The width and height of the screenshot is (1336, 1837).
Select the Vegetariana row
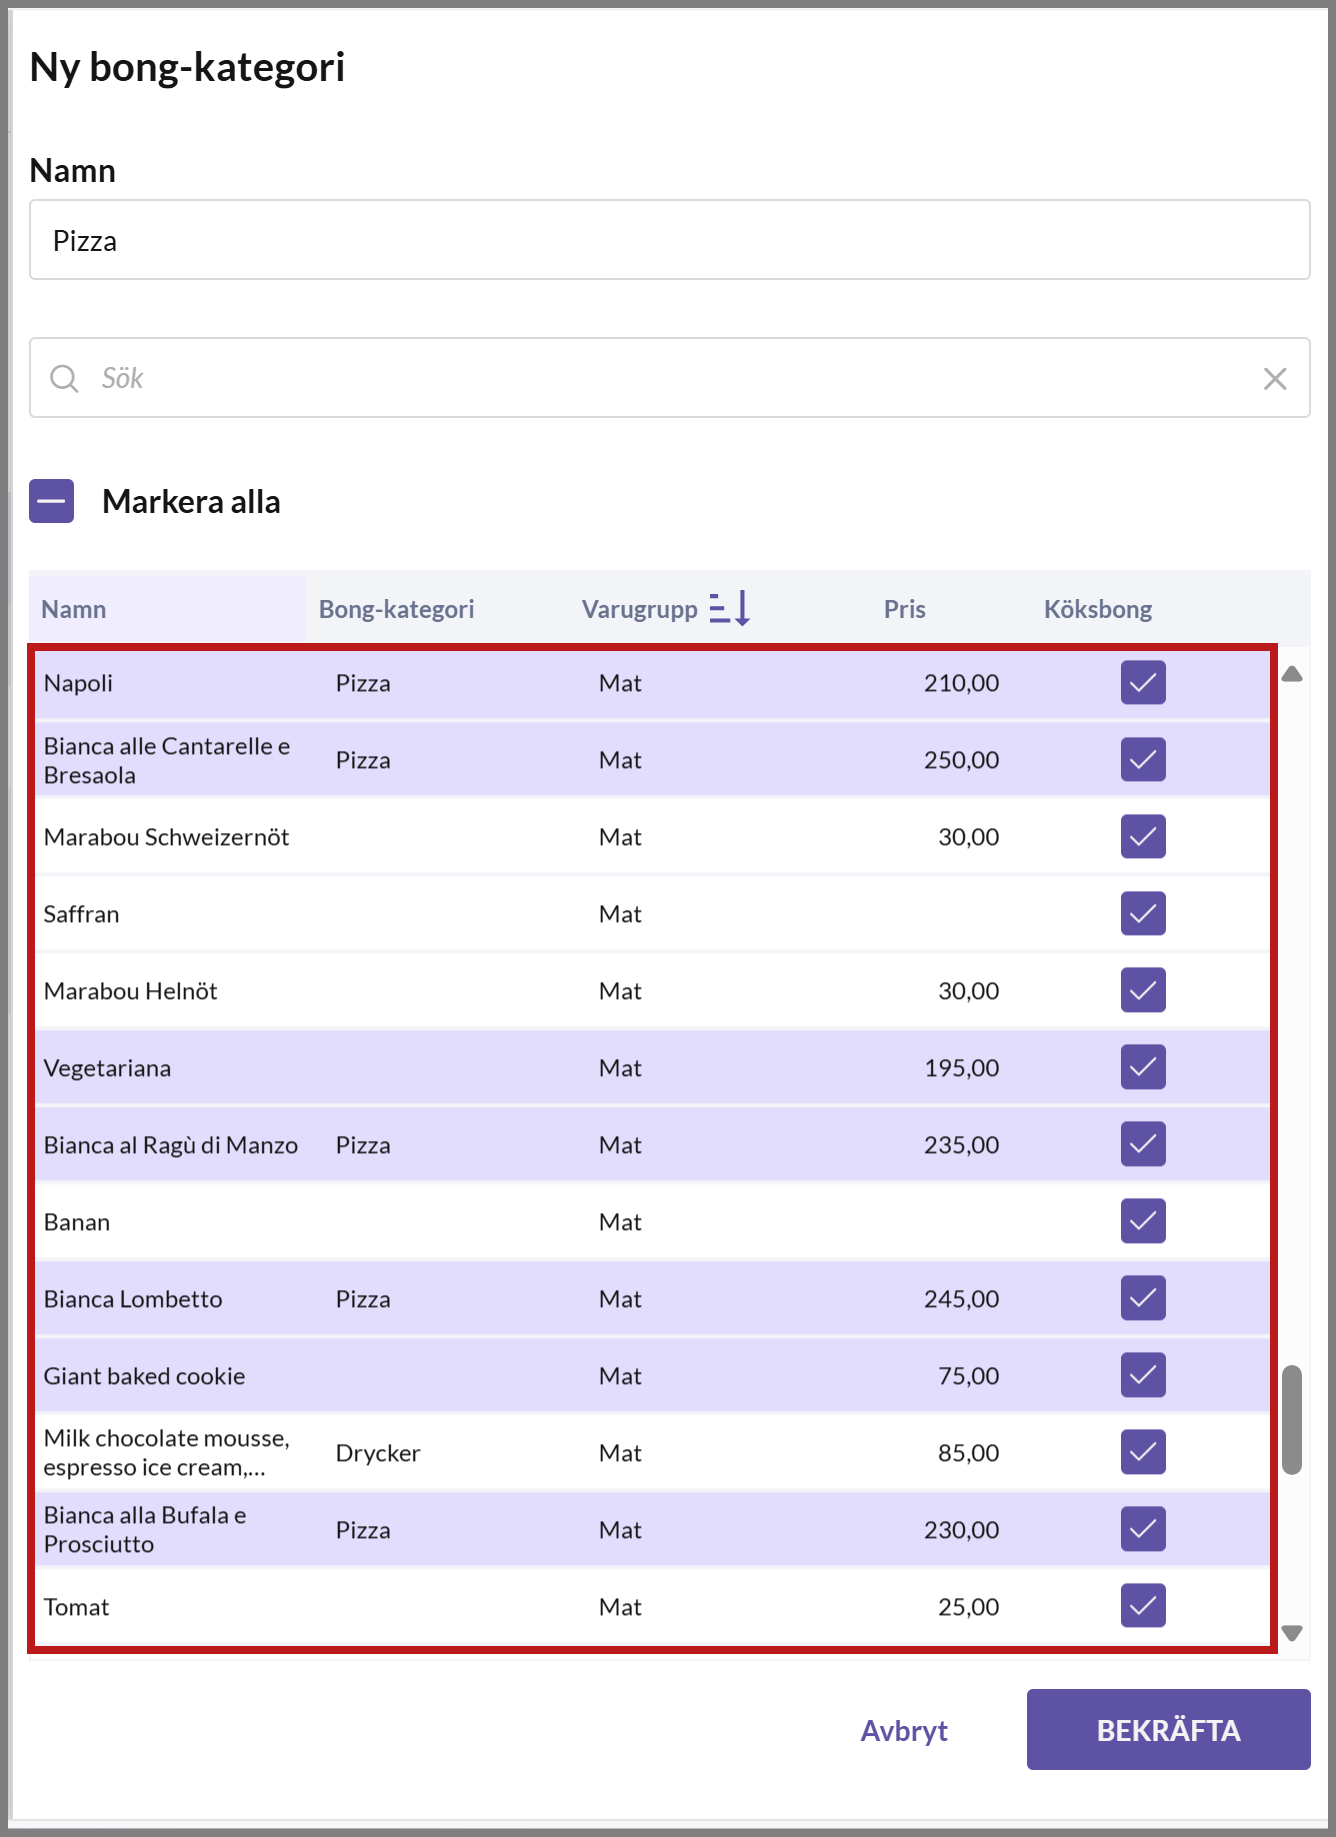[x=653, y=1068]
